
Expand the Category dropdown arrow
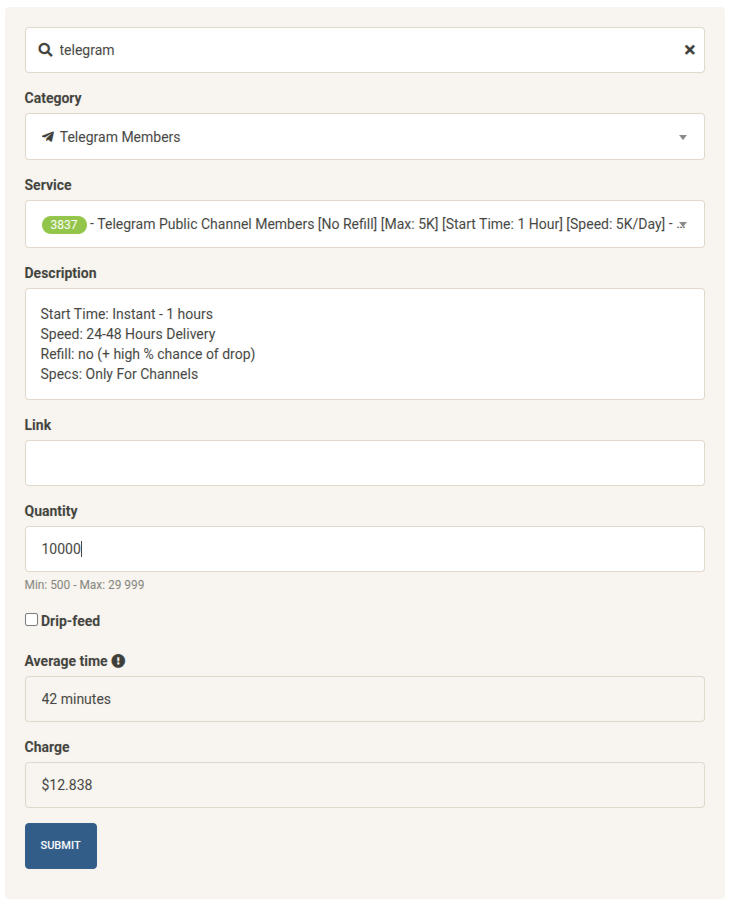[x=683, y=137]
